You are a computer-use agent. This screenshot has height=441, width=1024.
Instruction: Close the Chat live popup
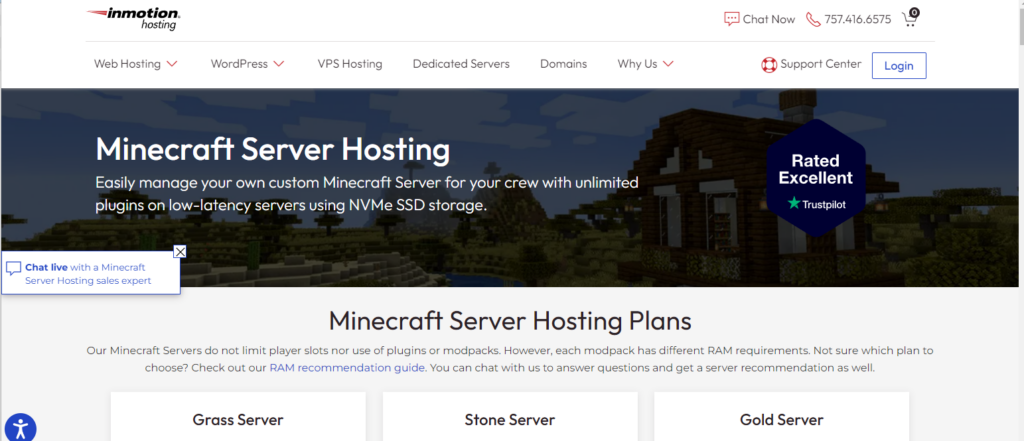click(x=180, y=252)
